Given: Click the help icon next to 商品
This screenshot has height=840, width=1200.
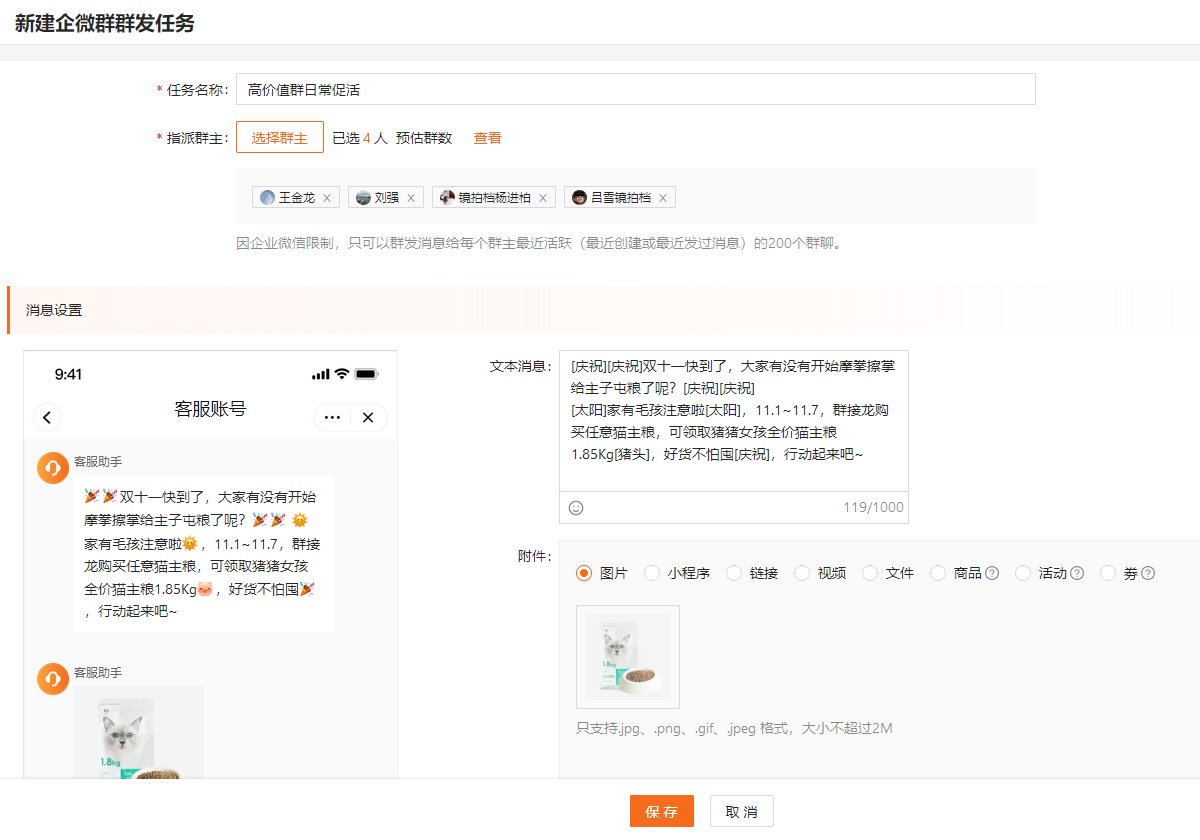Looking at the screenshot, I should click(992, 573).
